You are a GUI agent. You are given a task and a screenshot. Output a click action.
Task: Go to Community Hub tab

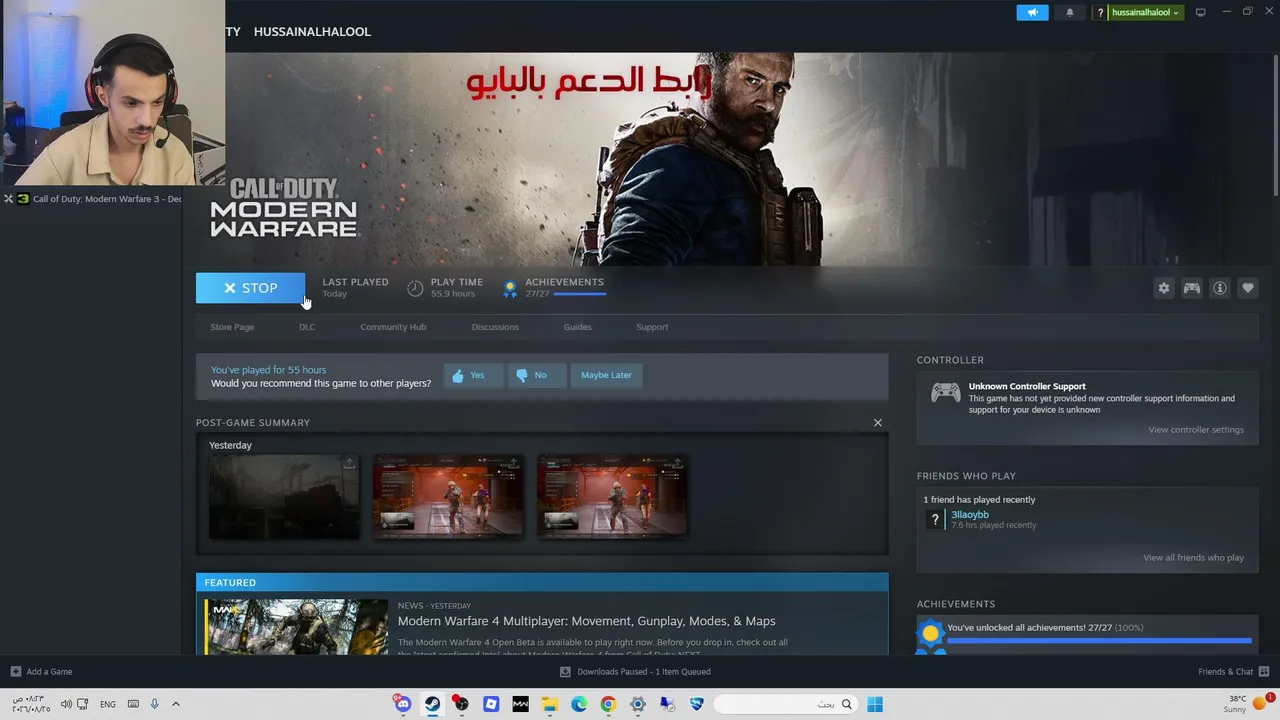pyautogui.click(x=393, y=327)
